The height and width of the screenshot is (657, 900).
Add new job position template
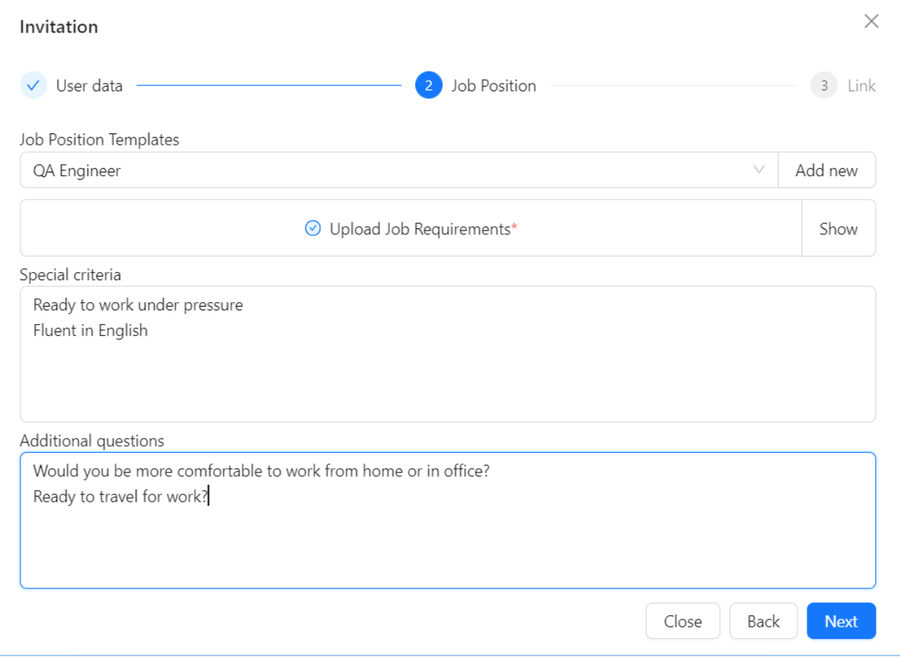pos(827,170)
